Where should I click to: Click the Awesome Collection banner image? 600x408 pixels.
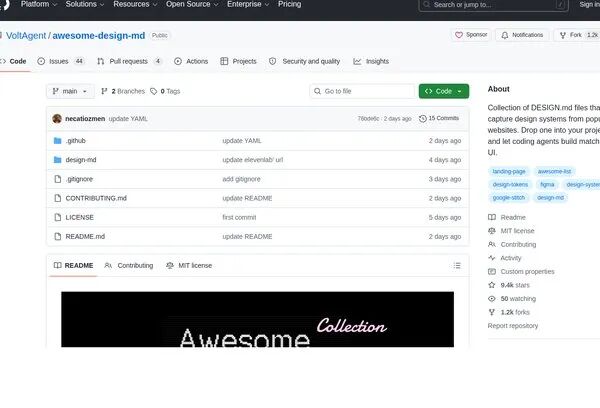click(258, 319)
